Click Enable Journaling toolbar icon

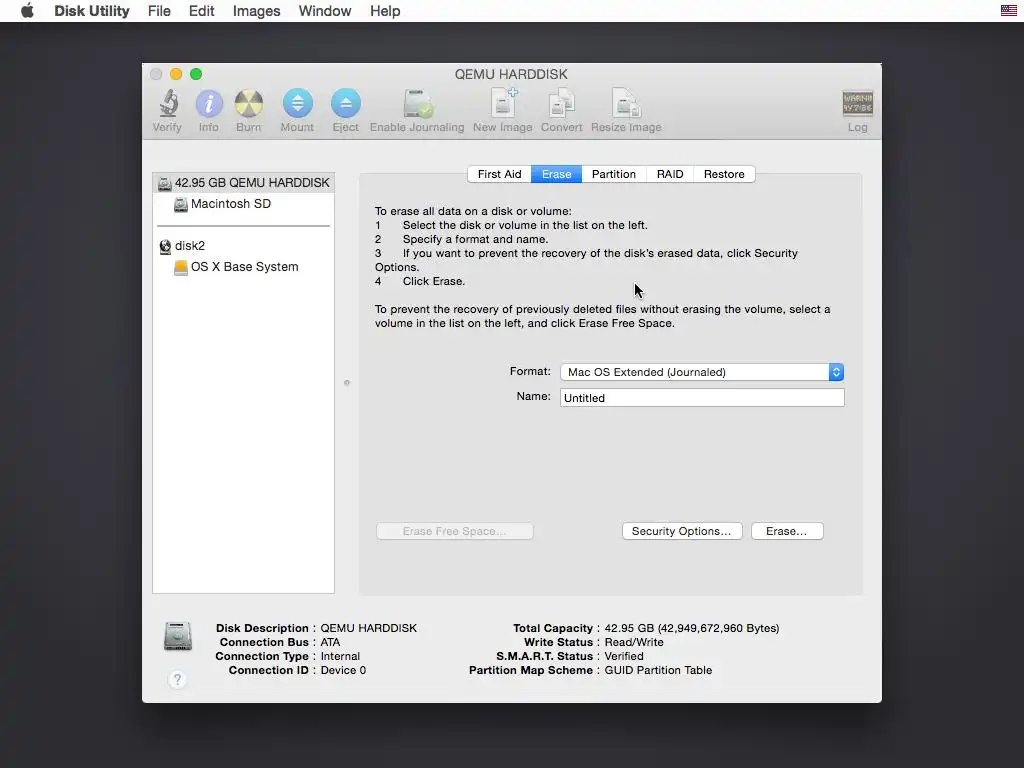(x=417, y=103)
